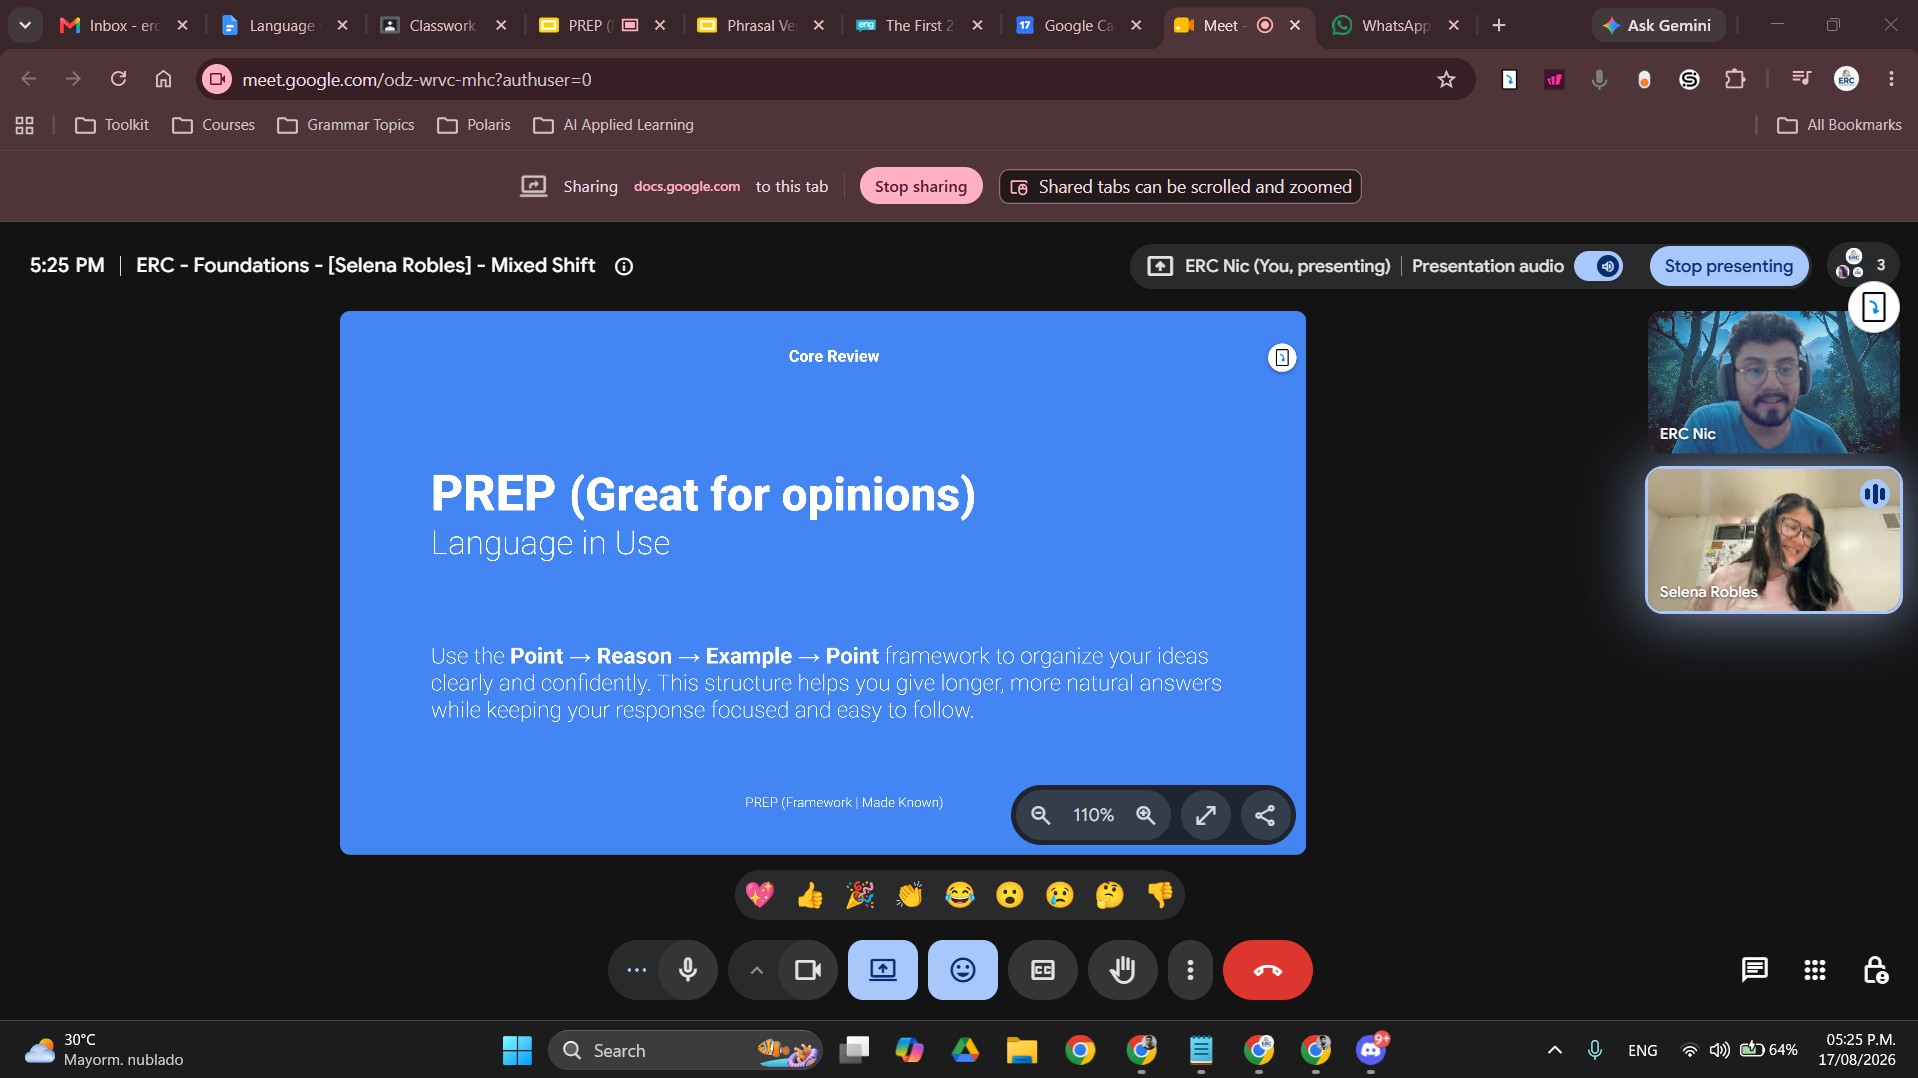Leave the call with red hang-up button
The height and width of the screenshot is (1078, 1918).
(1268, 970)
